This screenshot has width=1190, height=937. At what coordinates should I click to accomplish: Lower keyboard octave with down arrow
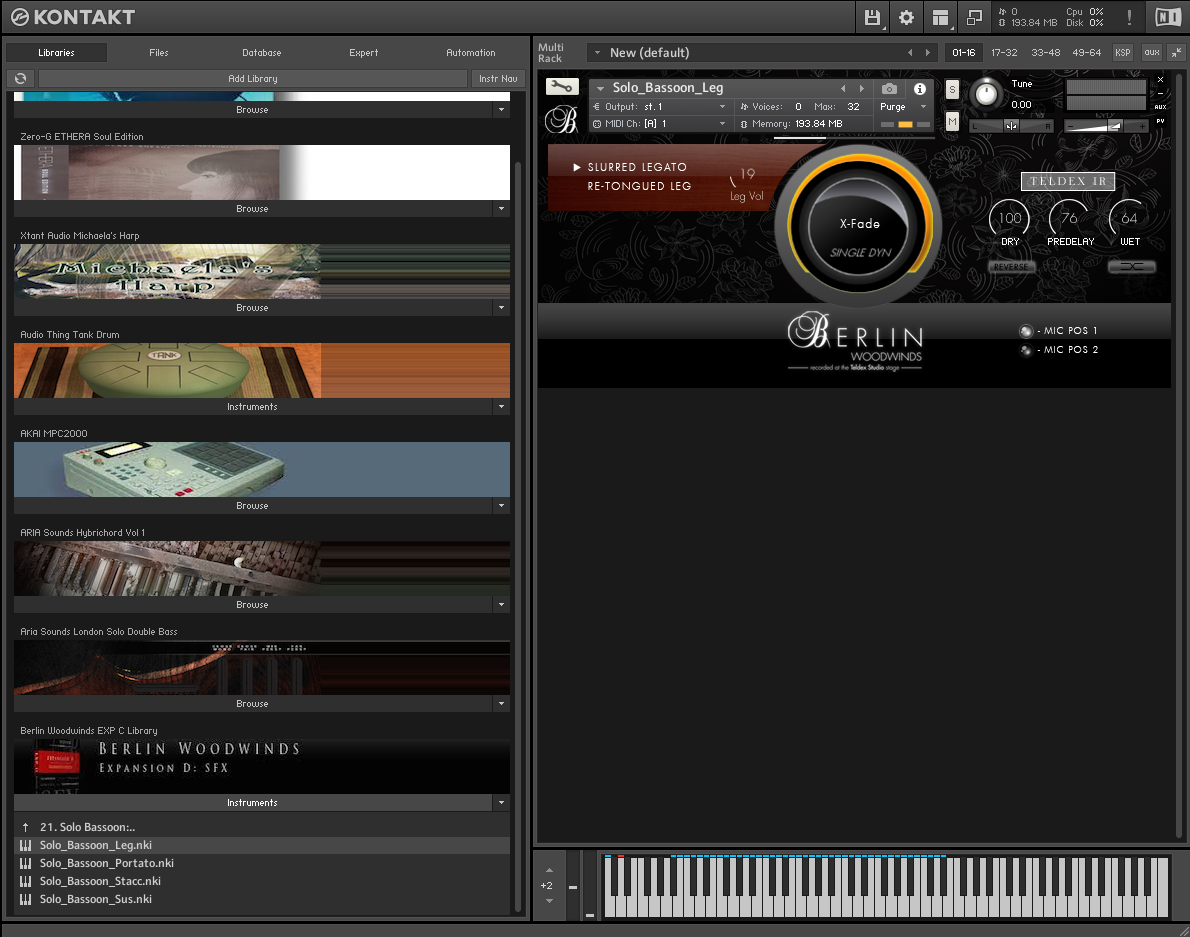(549, 901)
